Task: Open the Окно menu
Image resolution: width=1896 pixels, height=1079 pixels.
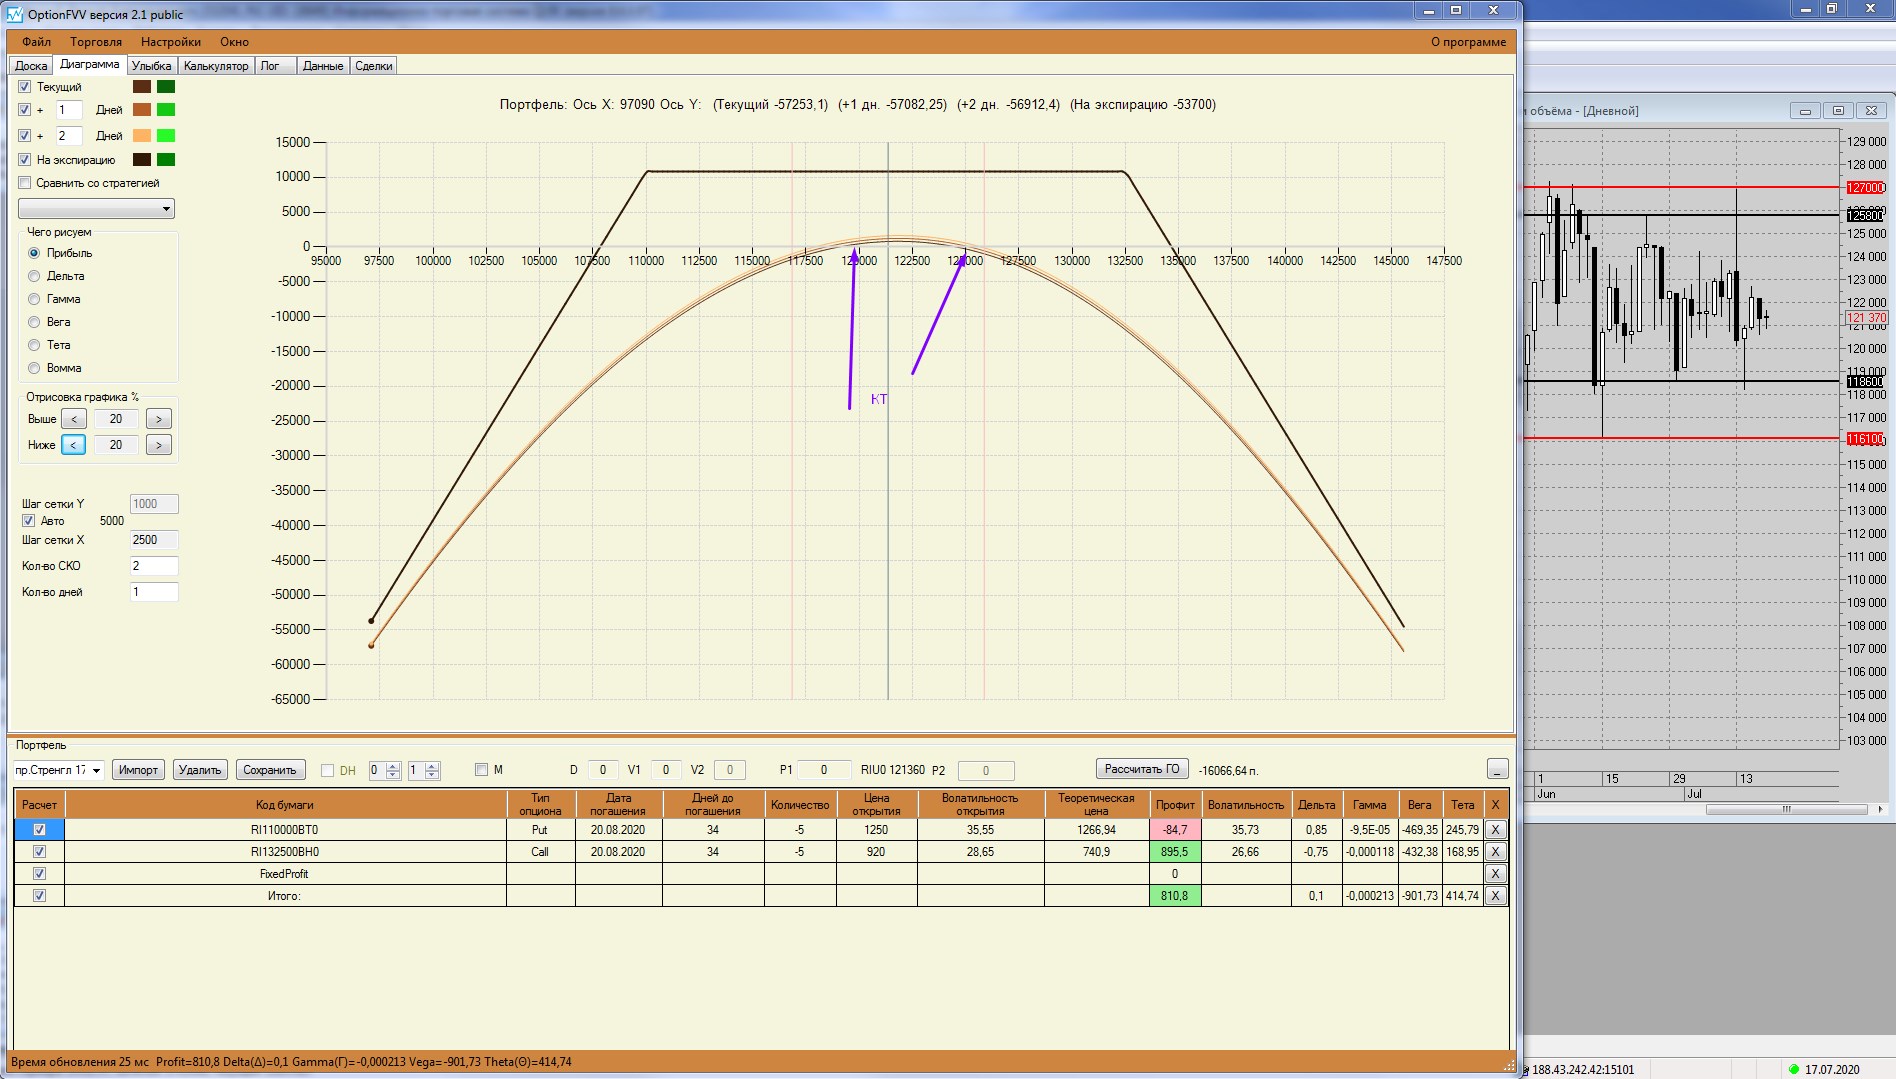Action: click(x=235, y=42)
